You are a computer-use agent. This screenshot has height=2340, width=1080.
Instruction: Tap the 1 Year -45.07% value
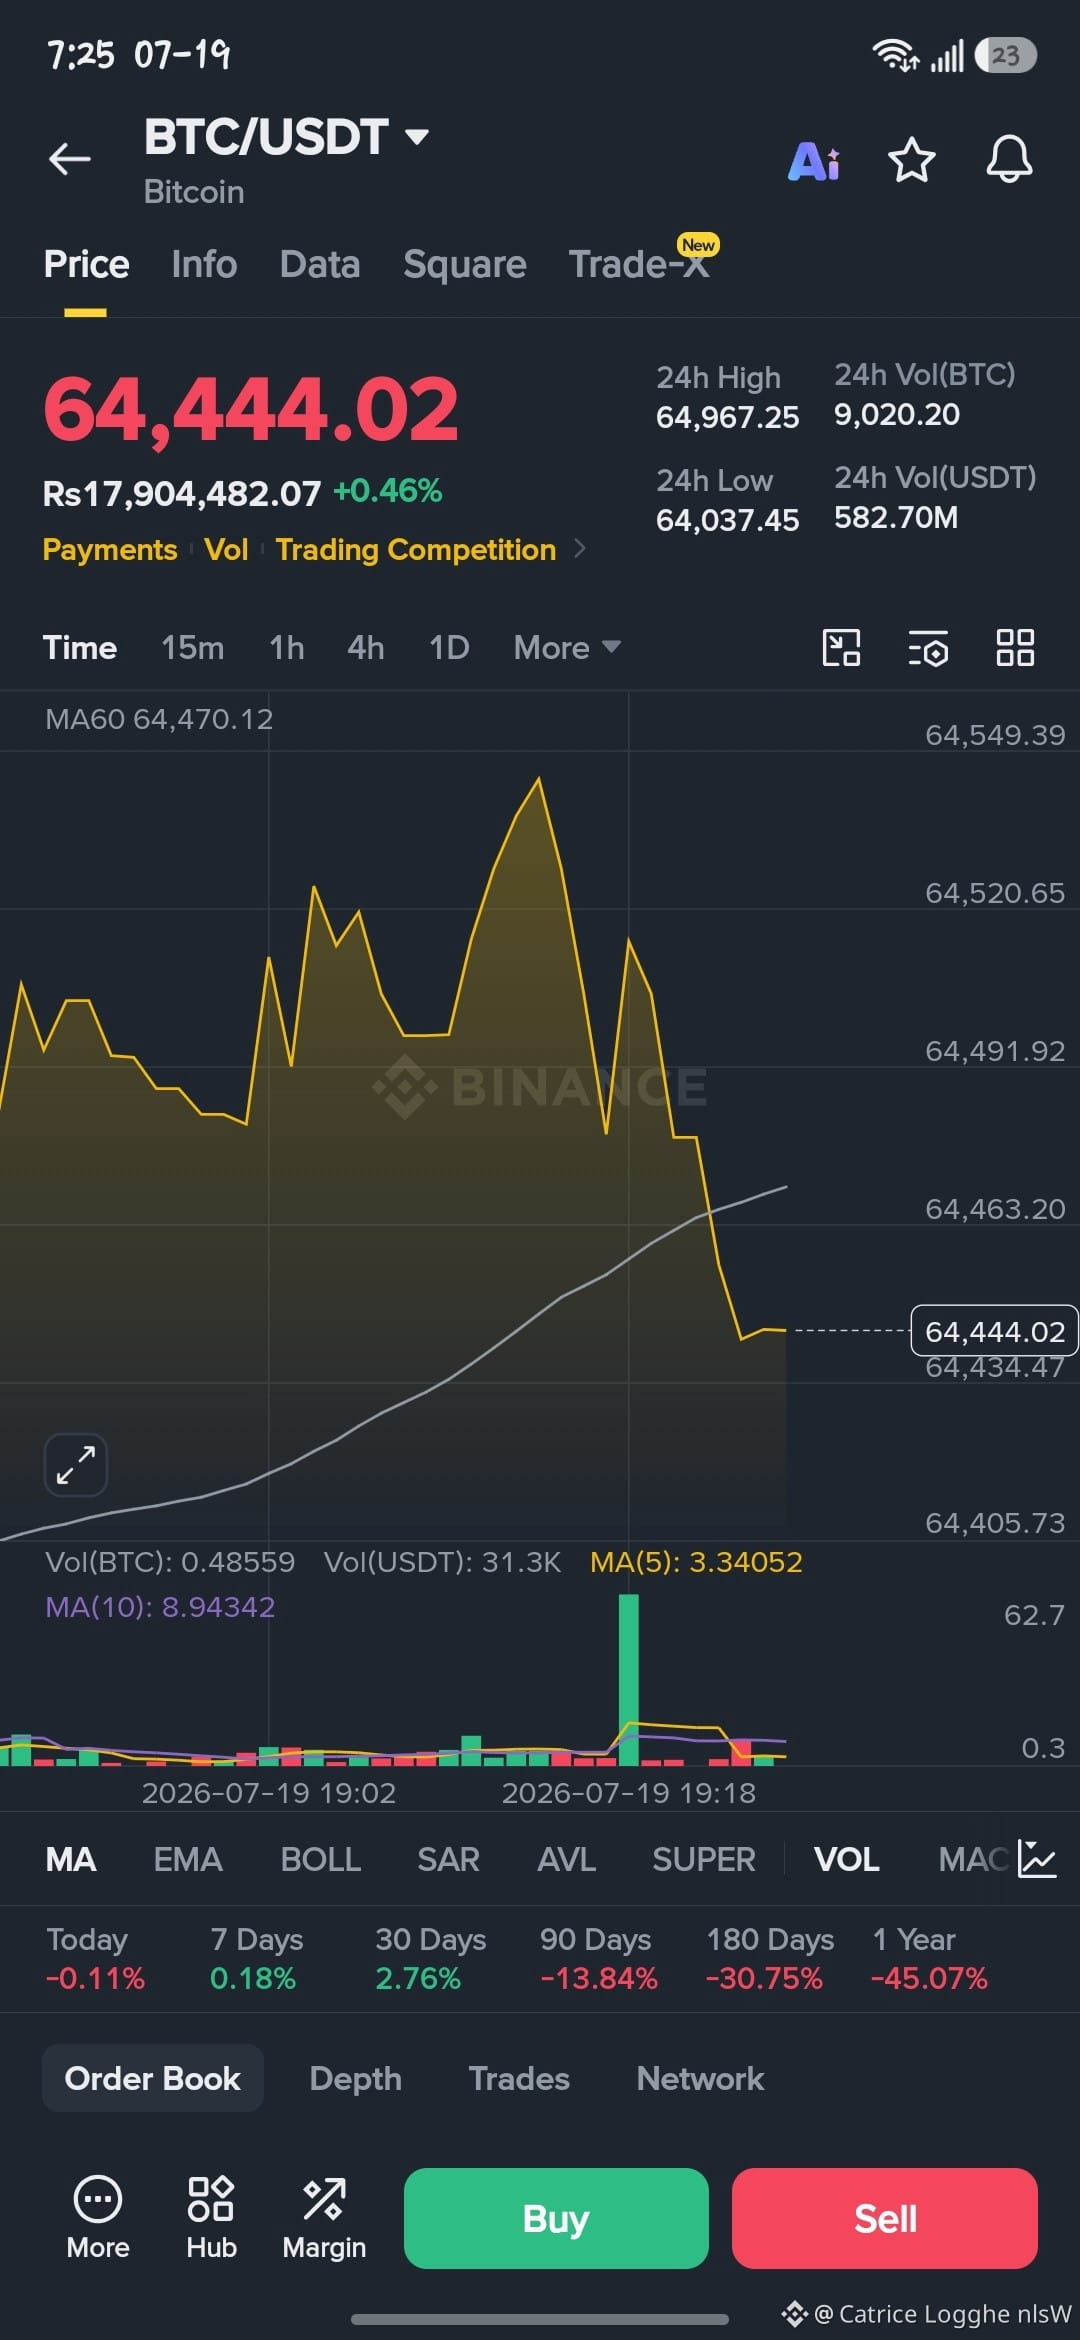click(929, 1978)
